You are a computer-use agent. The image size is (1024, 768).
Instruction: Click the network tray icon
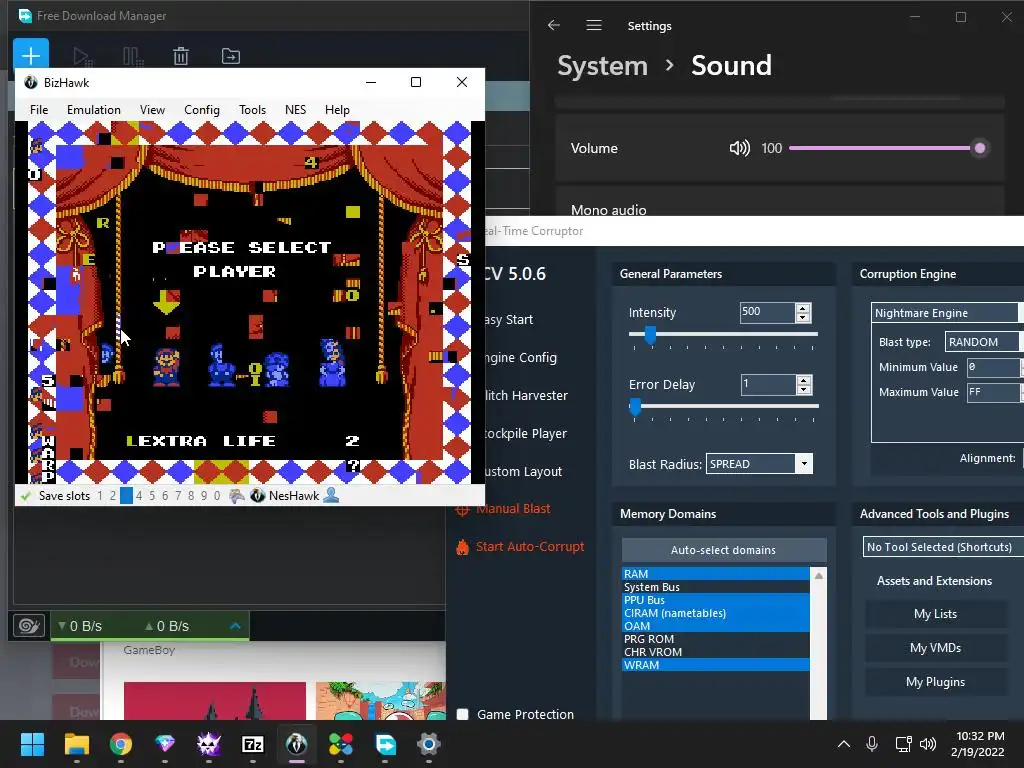click(903, 744)
